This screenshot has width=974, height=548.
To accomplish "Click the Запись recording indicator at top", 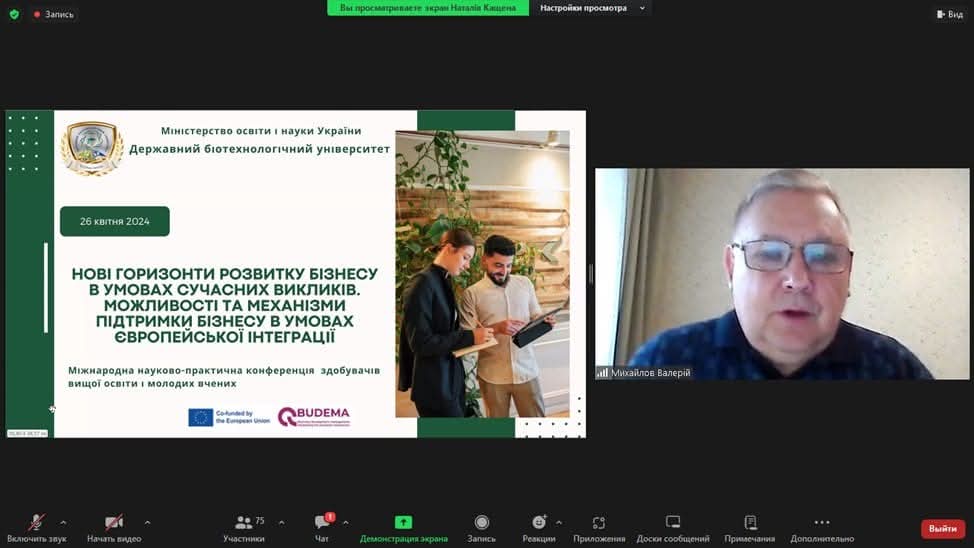I will click(53, 14).
